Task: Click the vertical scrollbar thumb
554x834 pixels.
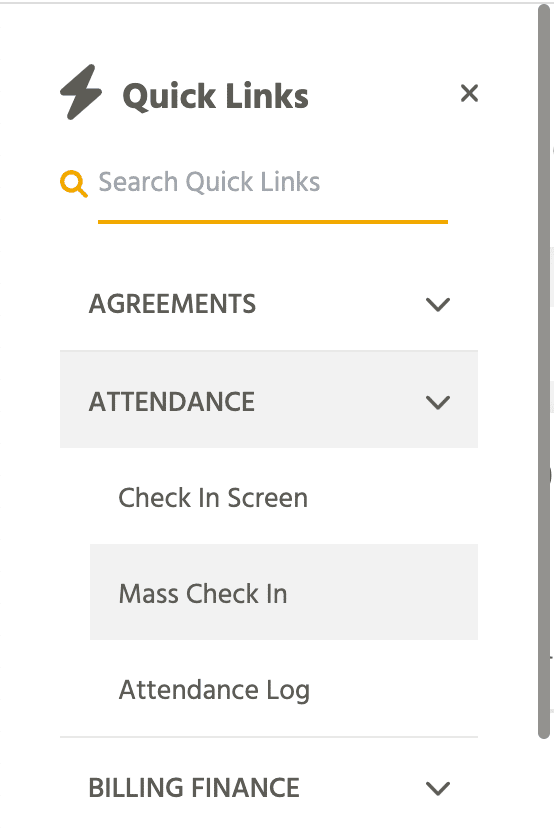Action: click(543, 371)
